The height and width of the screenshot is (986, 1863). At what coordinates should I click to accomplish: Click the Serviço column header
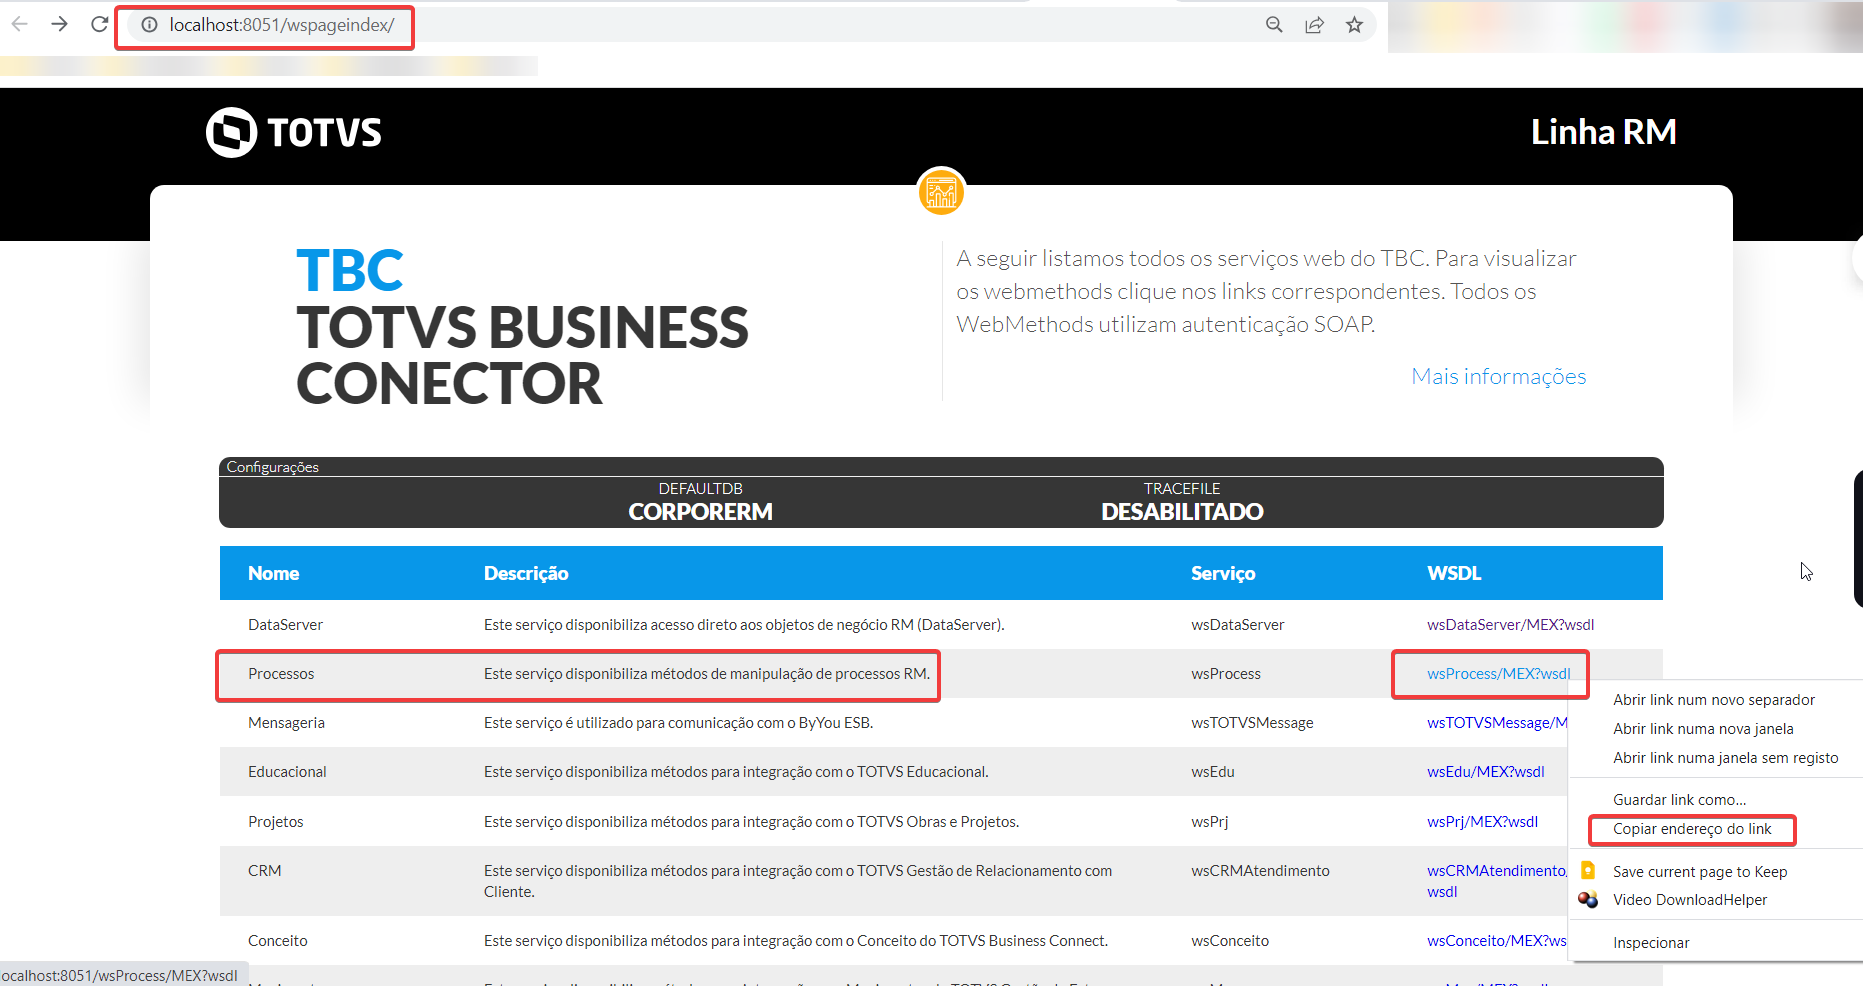[x=1223, y=573]
